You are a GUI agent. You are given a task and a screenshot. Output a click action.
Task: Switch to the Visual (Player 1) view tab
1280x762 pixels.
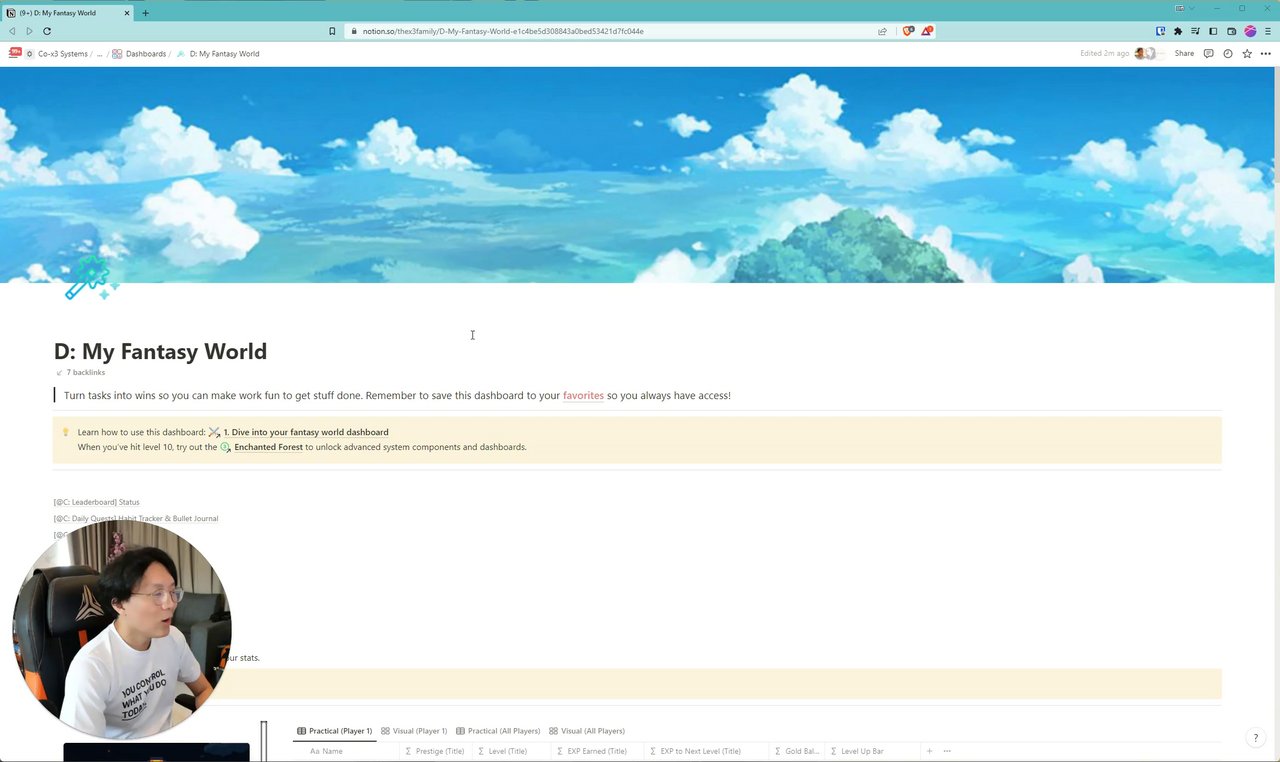coord(414,731)
